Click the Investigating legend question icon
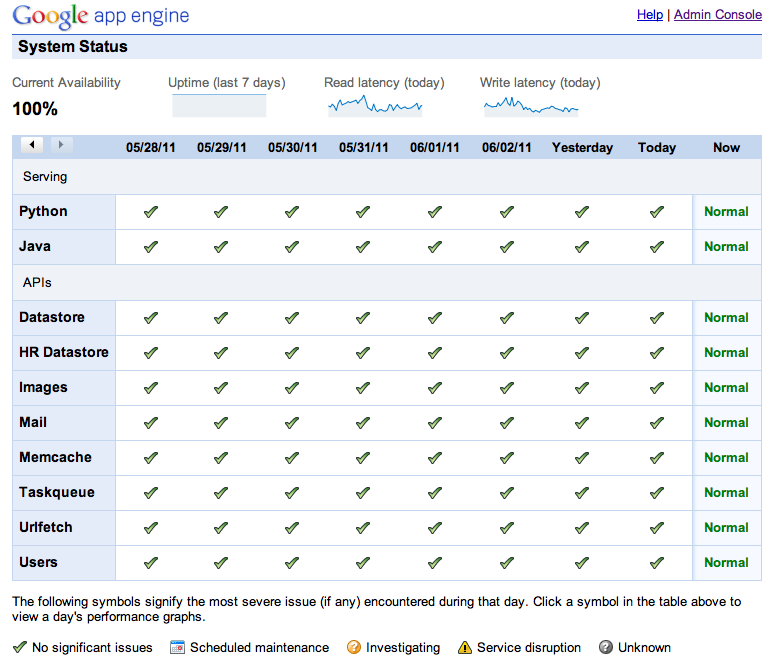 (354, 647)
